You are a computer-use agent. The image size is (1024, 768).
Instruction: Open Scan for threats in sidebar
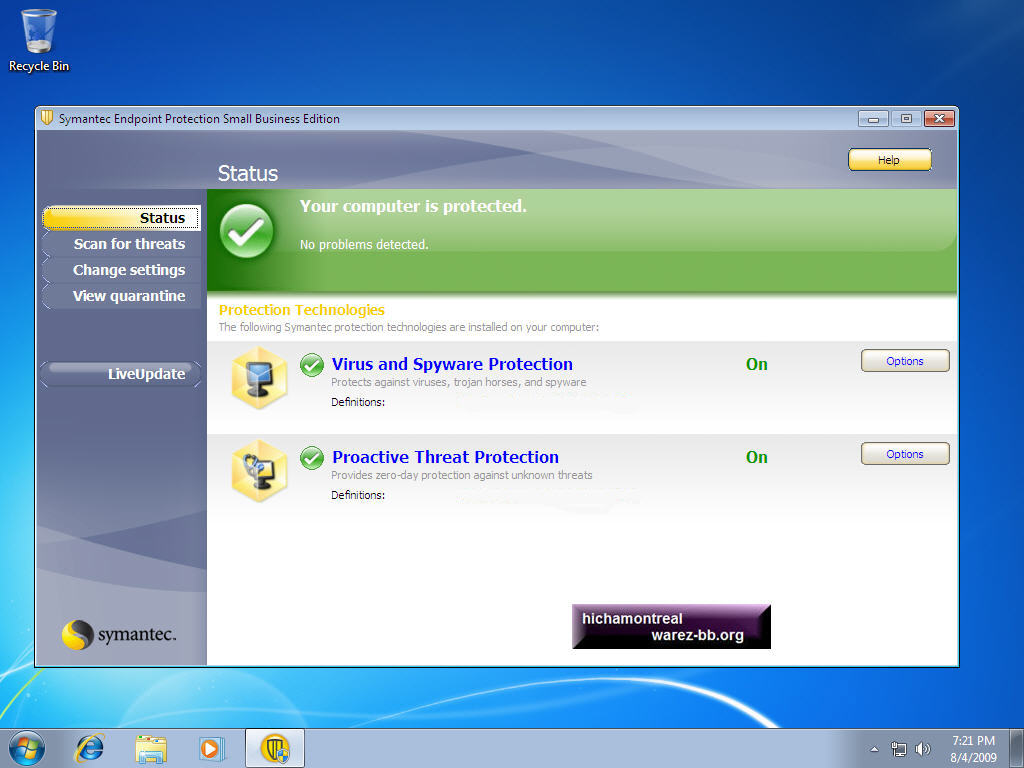coord(121,244)
